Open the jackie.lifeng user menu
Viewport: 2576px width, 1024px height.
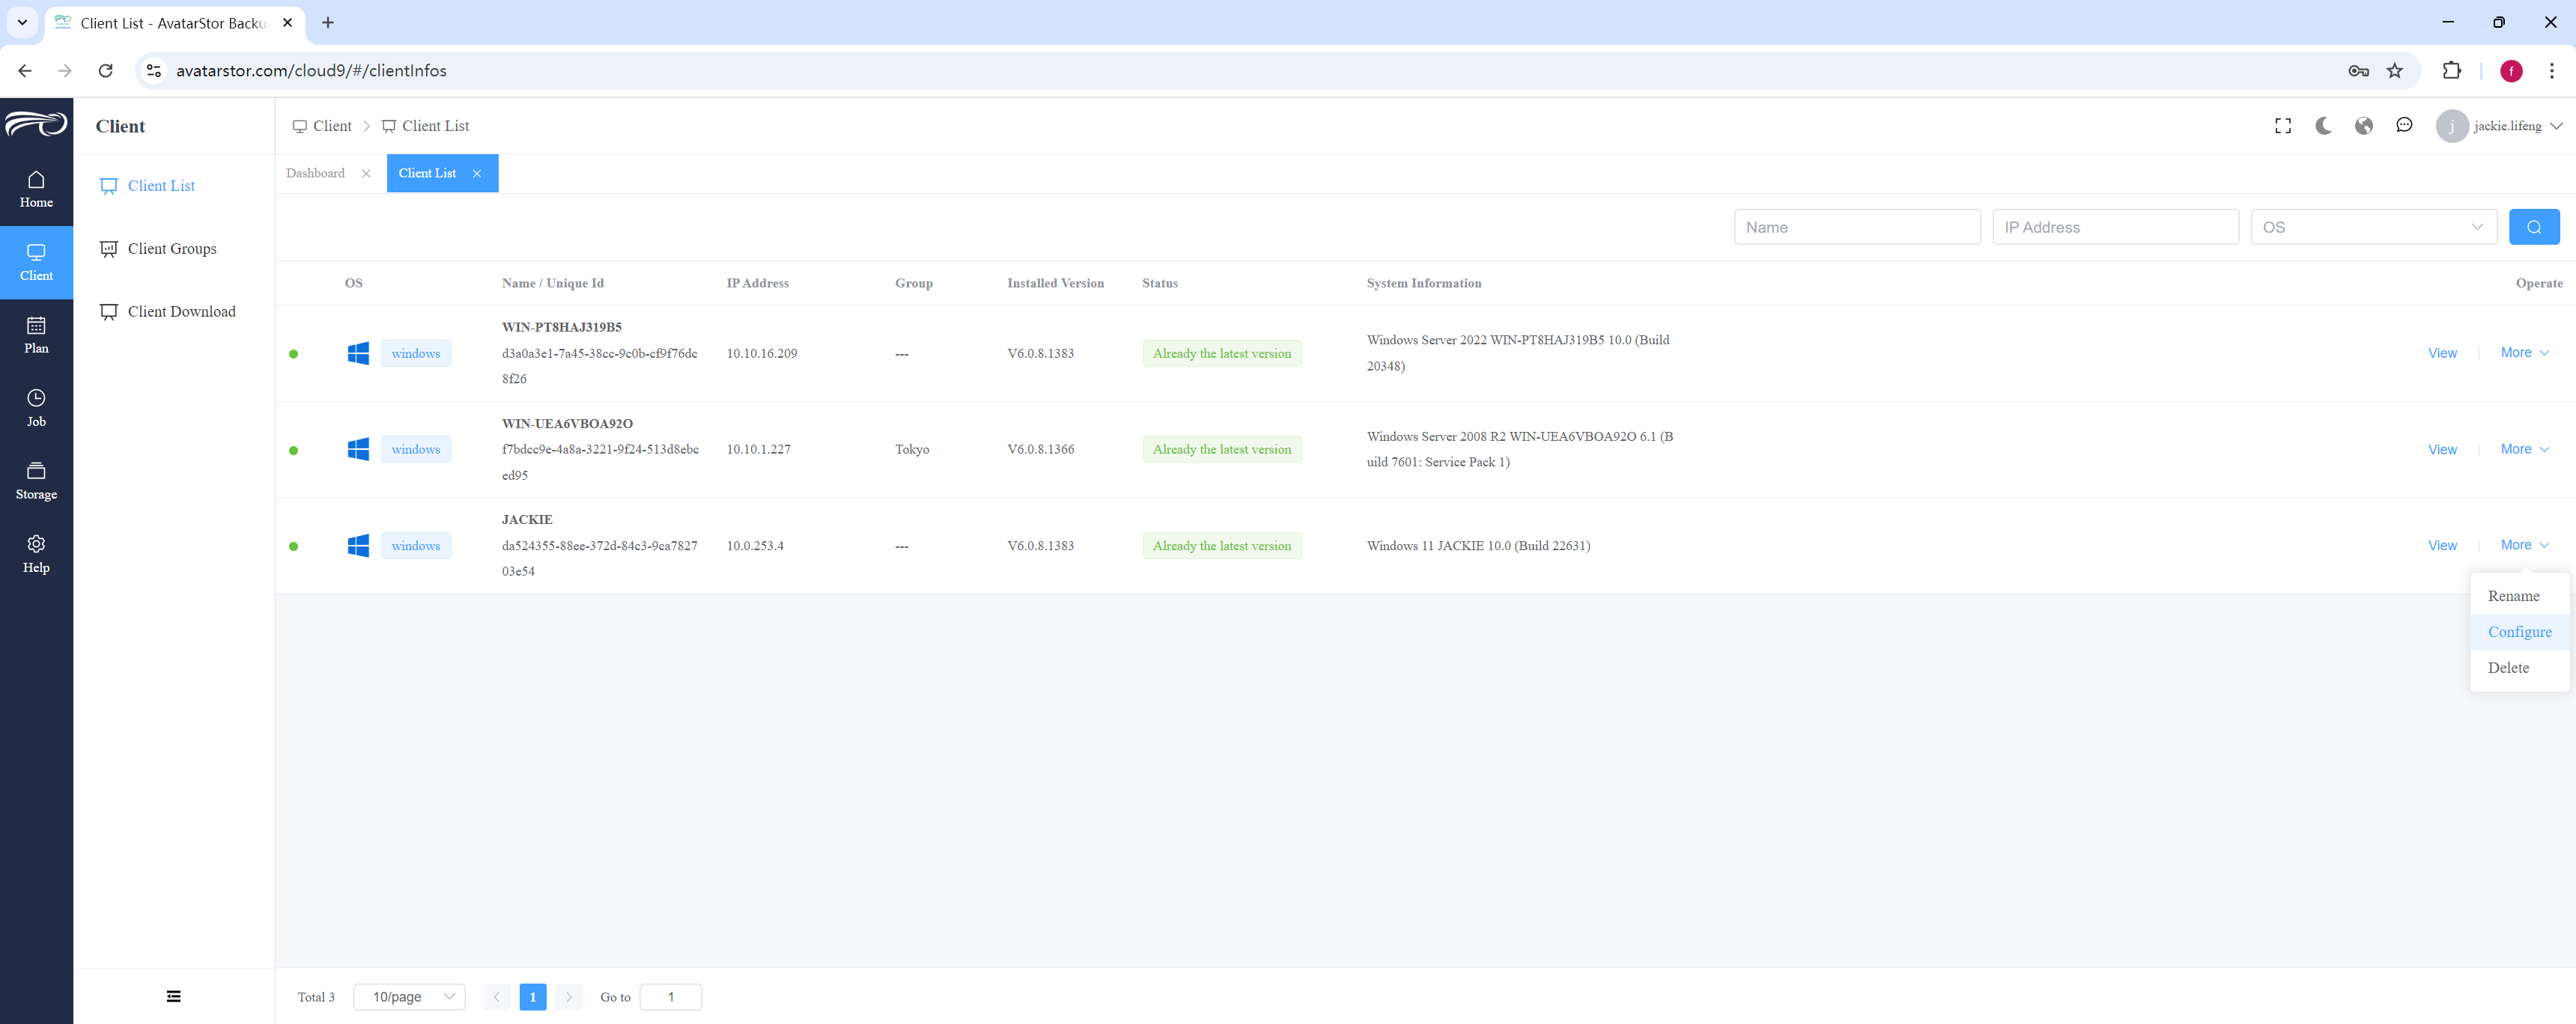pos(2499,126)
